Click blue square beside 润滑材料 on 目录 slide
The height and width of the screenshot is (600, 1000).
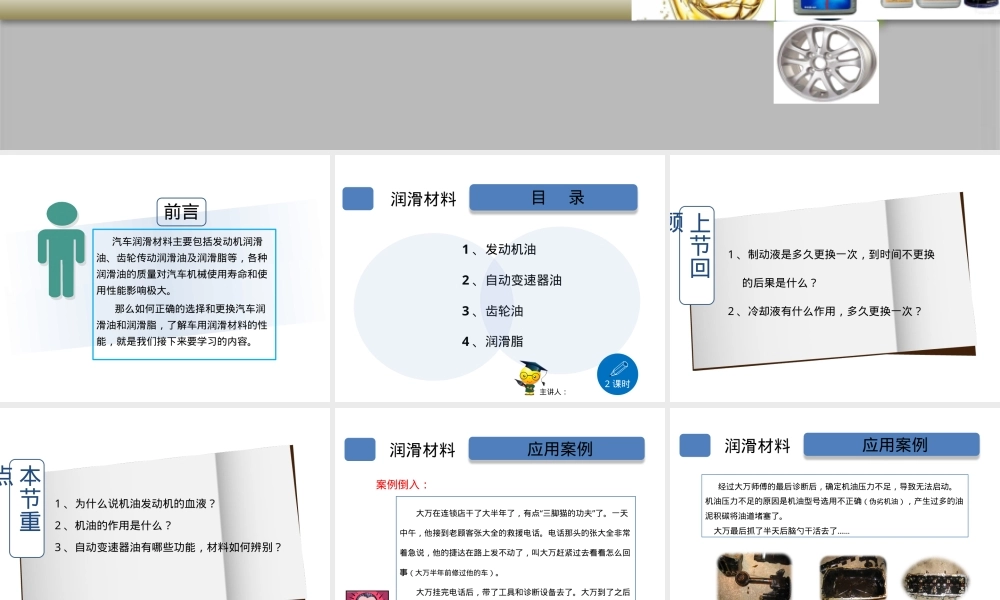click(358, 198)
